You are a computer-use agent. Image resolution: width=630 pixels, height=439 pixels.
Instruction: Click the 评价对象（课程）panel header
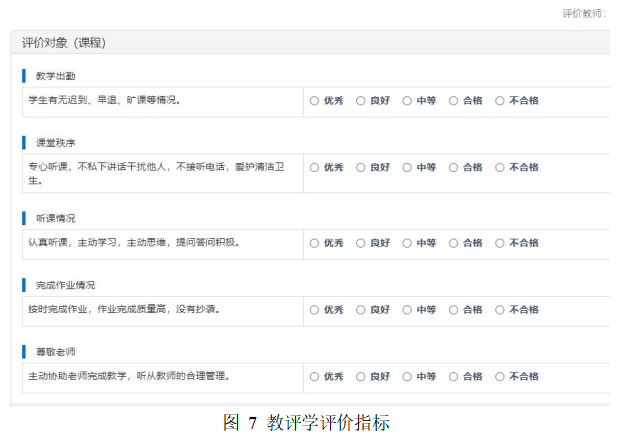point(64,43)
